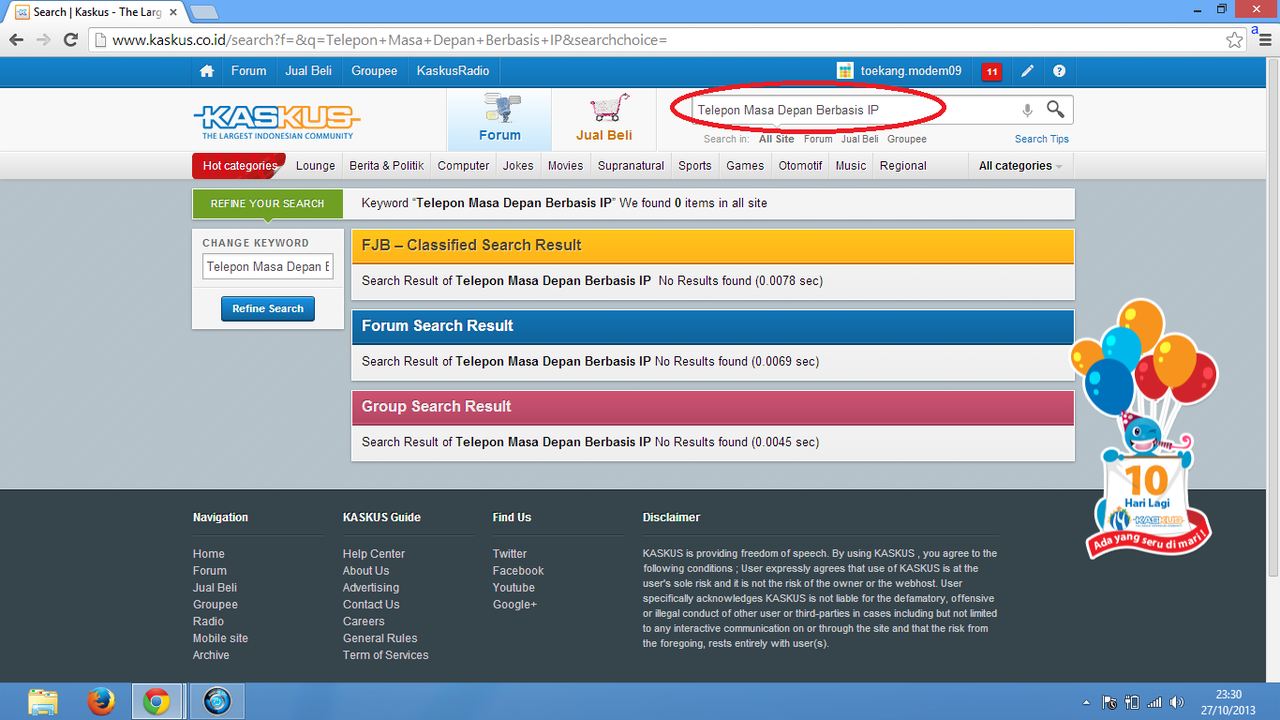Click the home icon in Kaskus top bar

pyautogui.click(x=207, y=71)
